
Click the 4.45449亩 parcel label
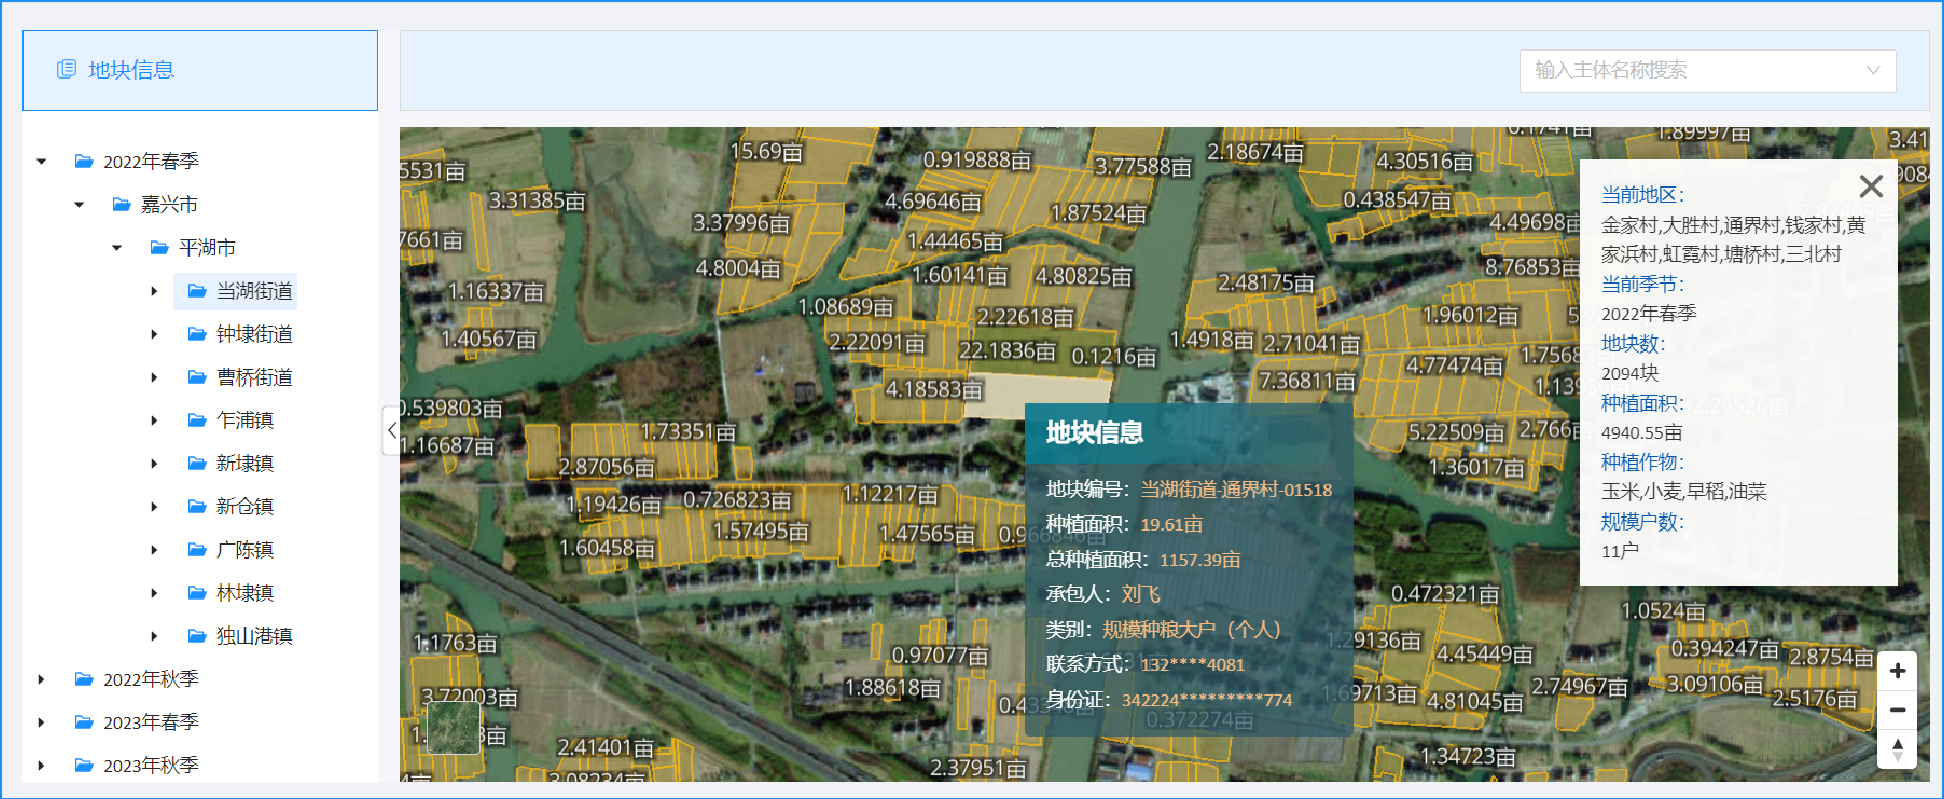click(x=1484, y=654)
